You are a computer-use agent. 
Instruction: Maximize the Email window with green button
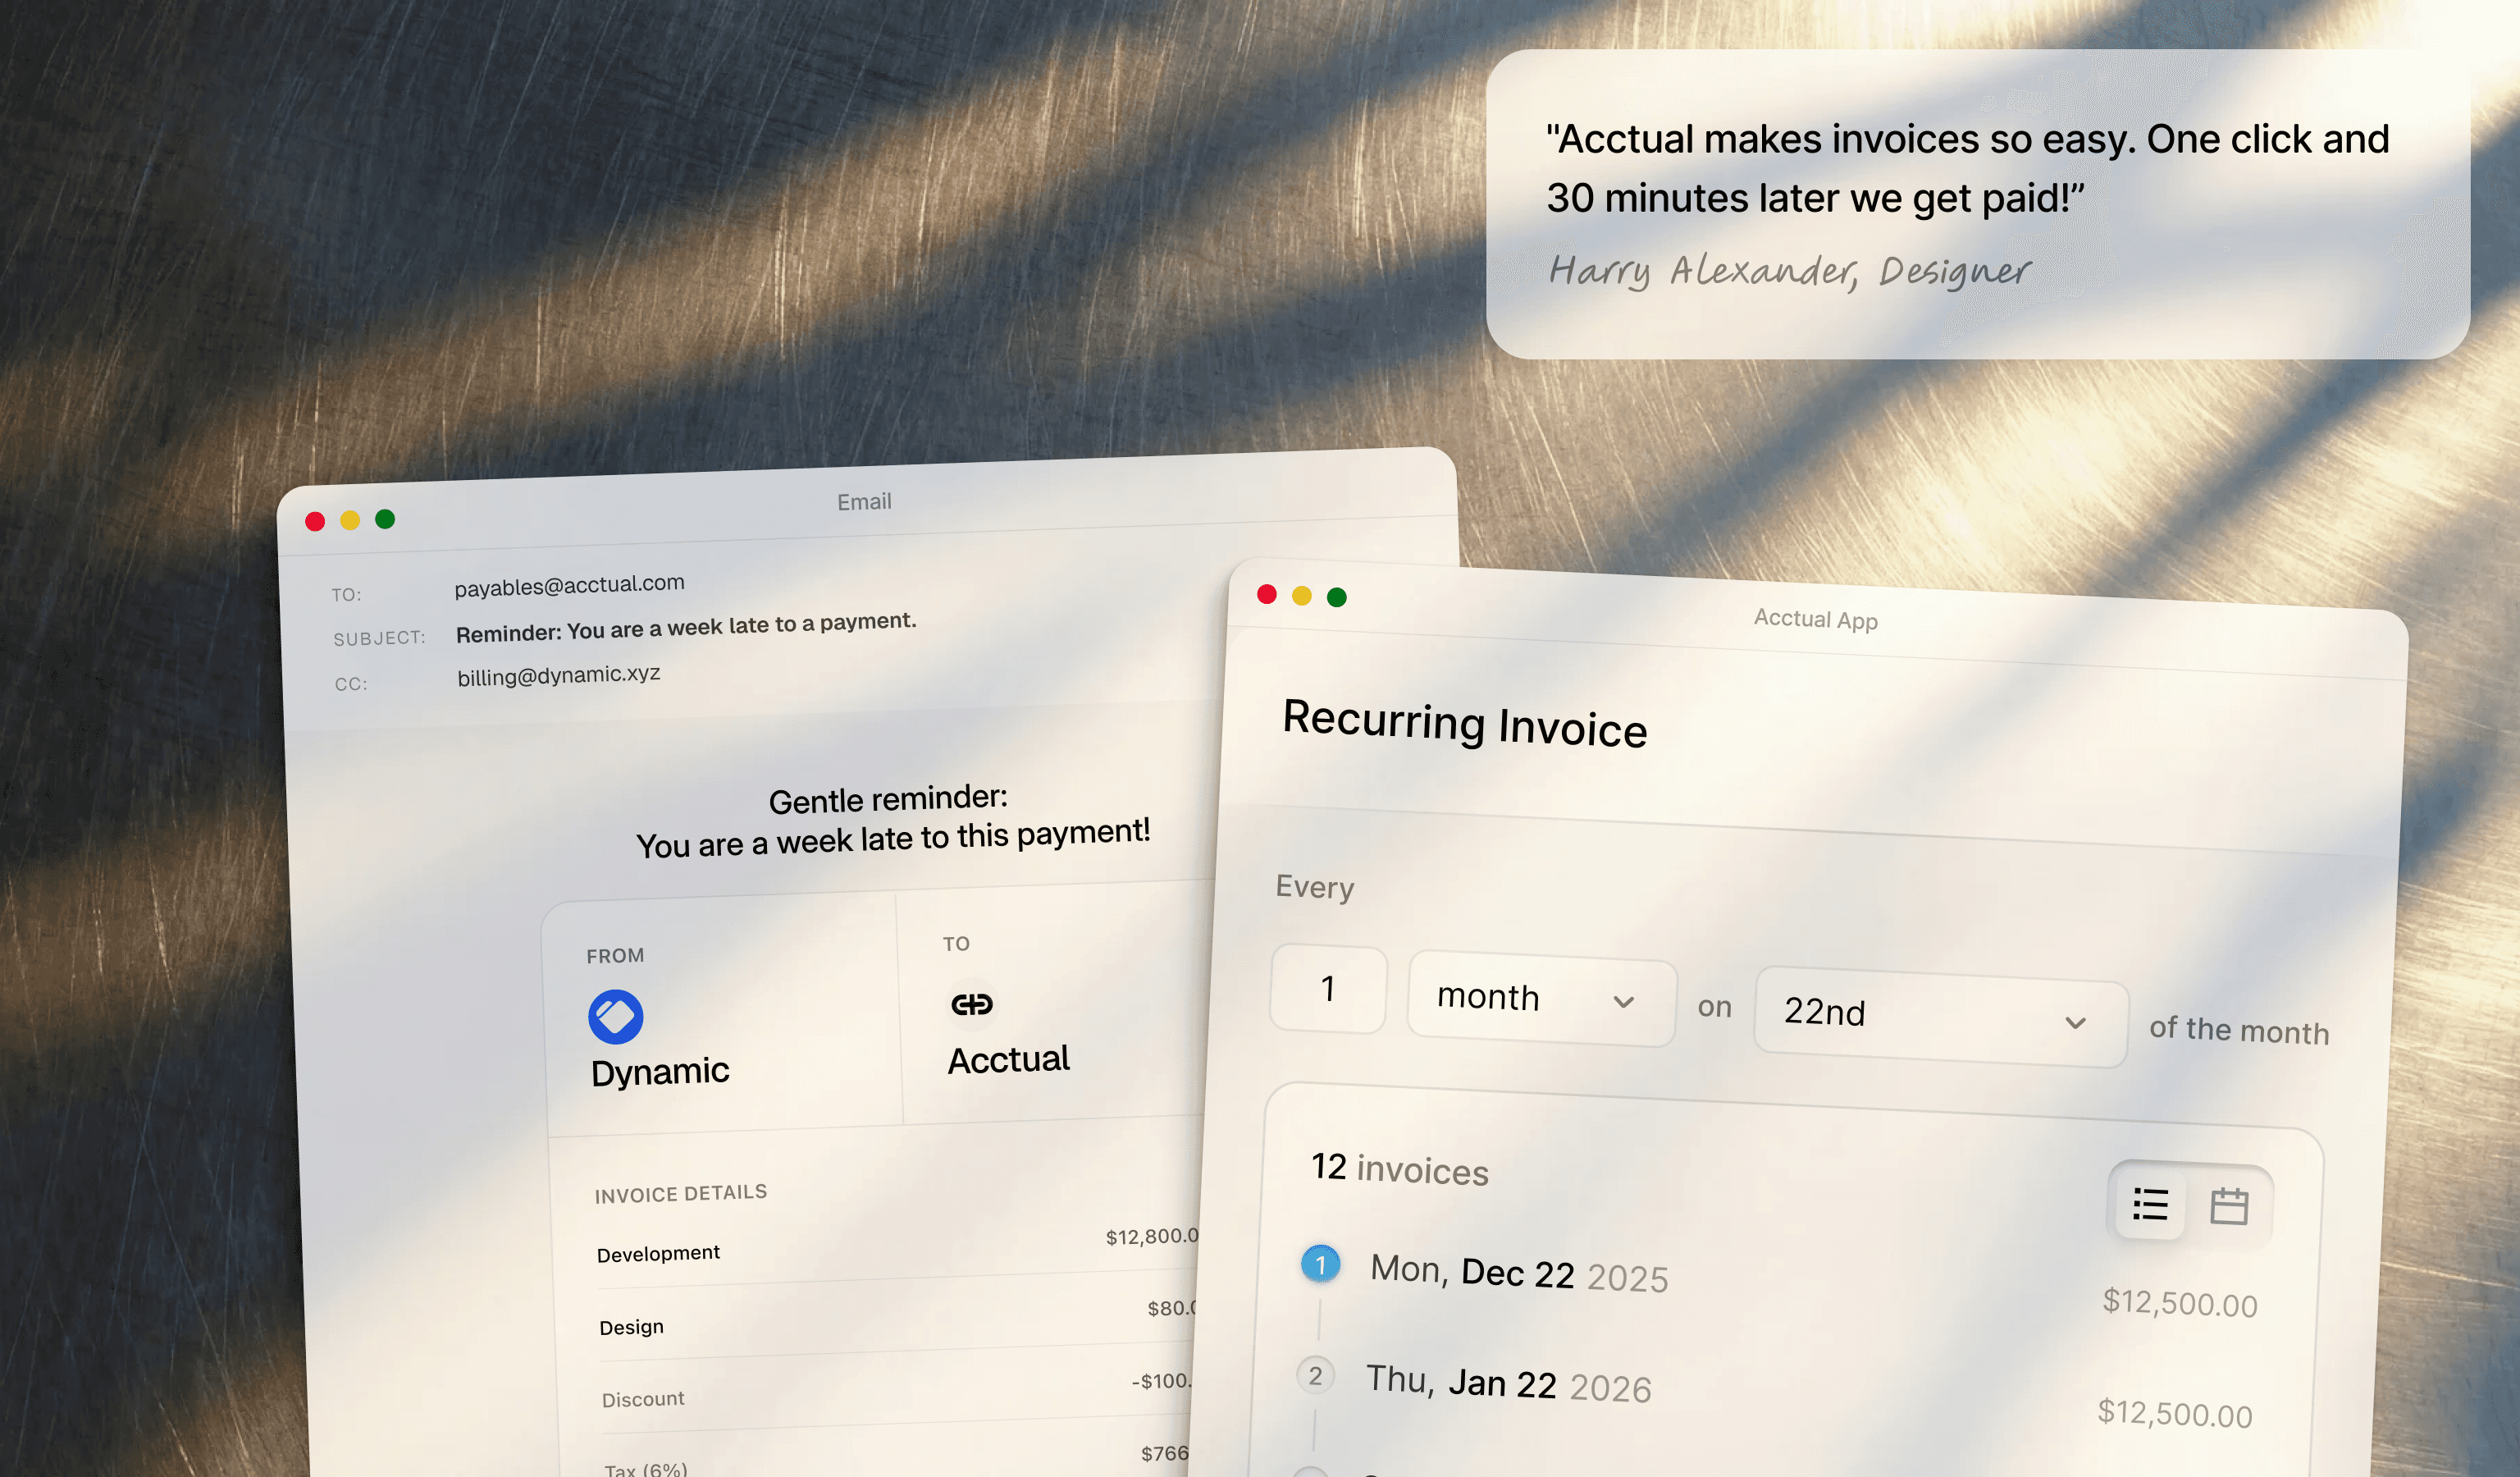click(385, 518)
